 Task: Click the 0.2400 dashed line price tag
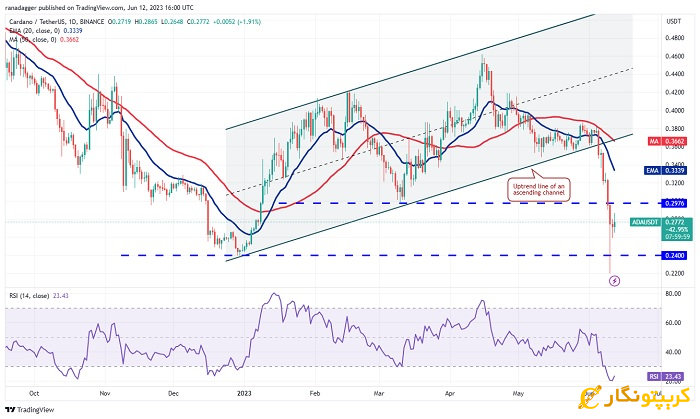[674, 256]
